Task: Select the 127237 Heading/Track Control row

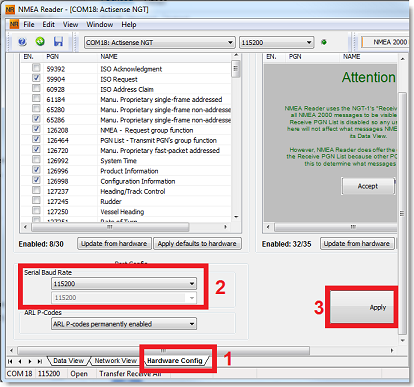Action: point(126,191)
